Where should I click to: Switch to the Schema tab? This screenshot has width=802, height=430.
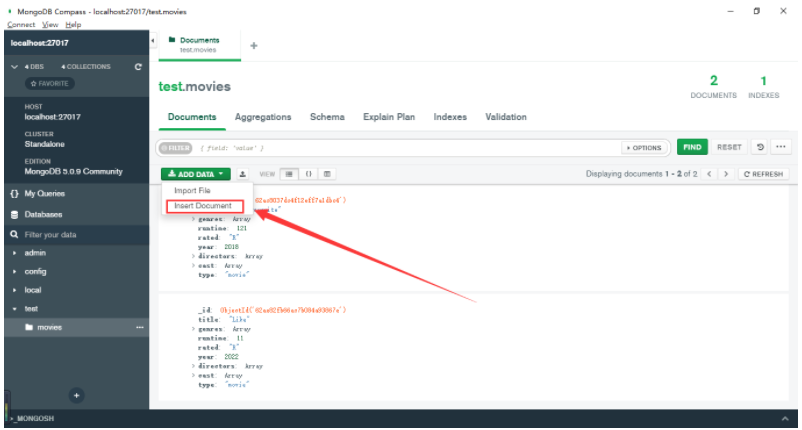pyautogui.click(x=327, y=117)
